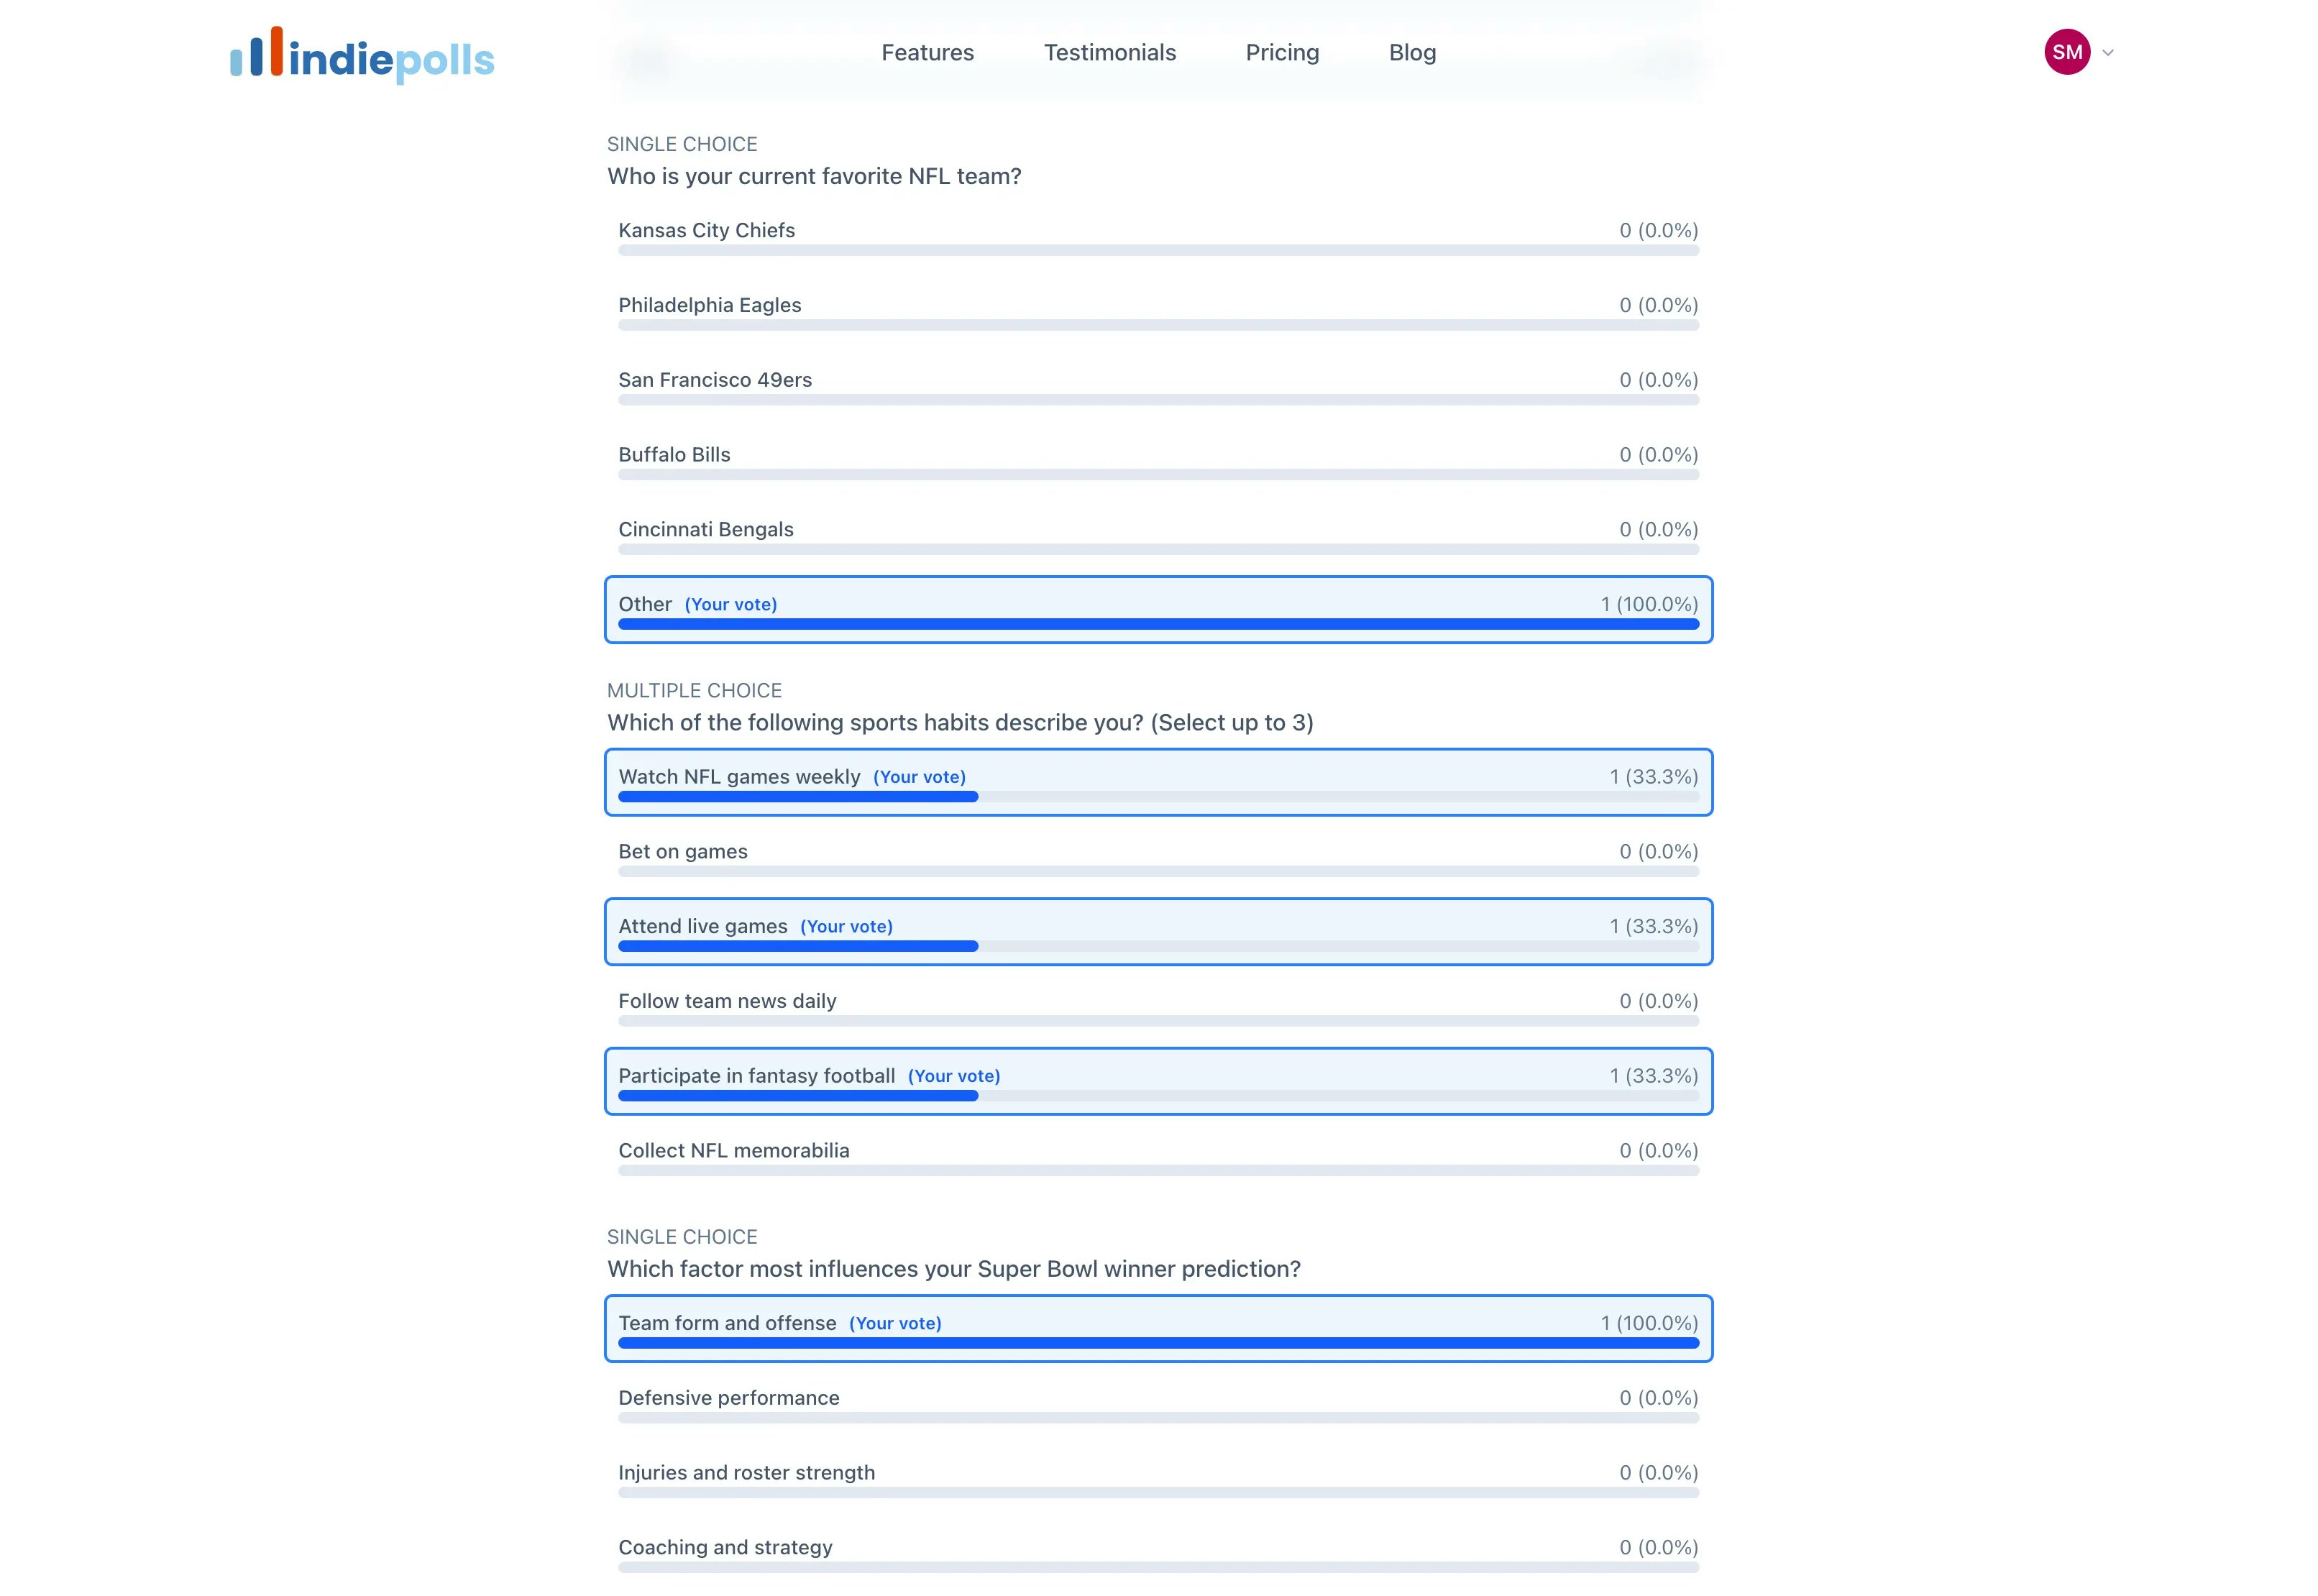Screen dimensions: 2318x1596
Task: Choose the Philadelphia Eagles option
Action: [x=1158, y=311]
